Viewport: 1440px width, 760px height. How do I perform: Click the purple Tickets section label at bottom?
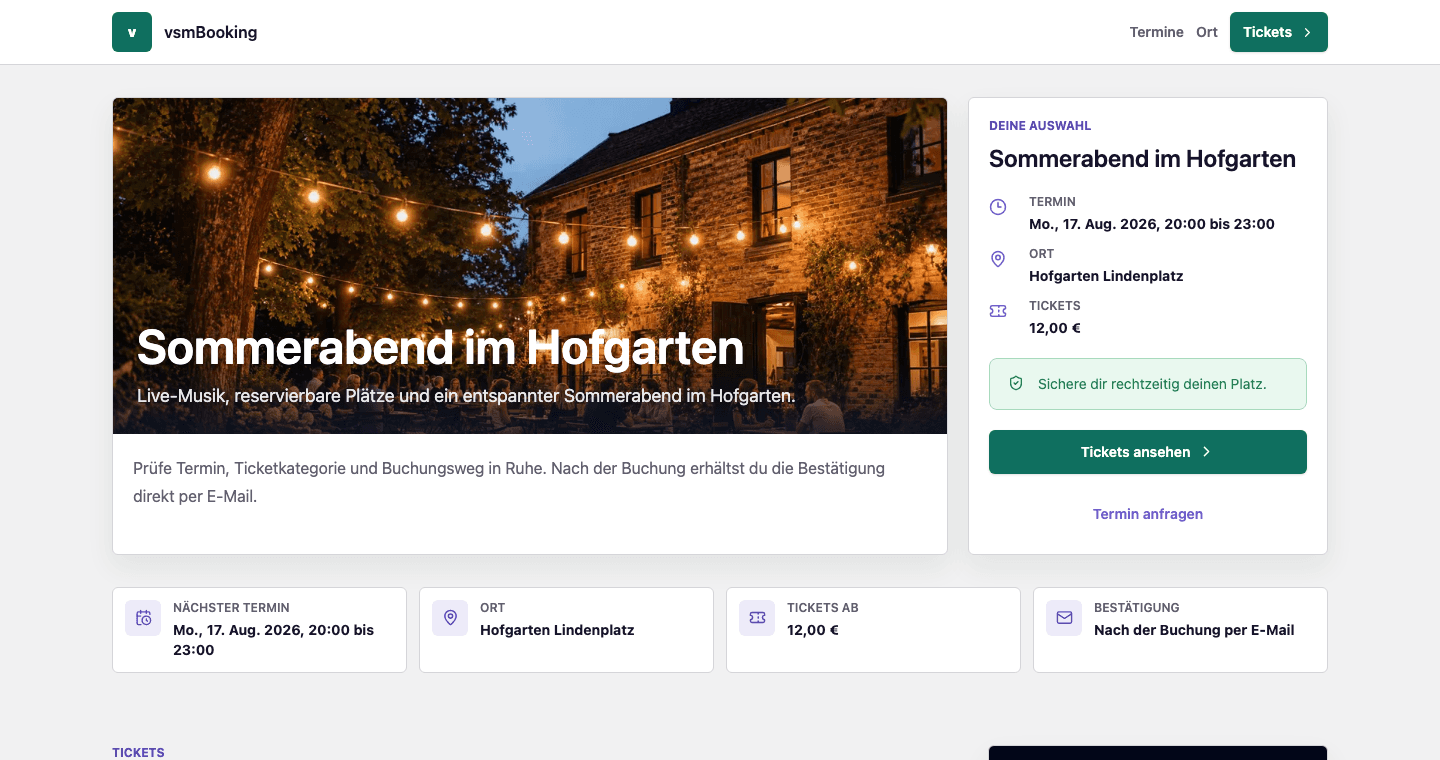pyautogui.click(x=138, y=753)
